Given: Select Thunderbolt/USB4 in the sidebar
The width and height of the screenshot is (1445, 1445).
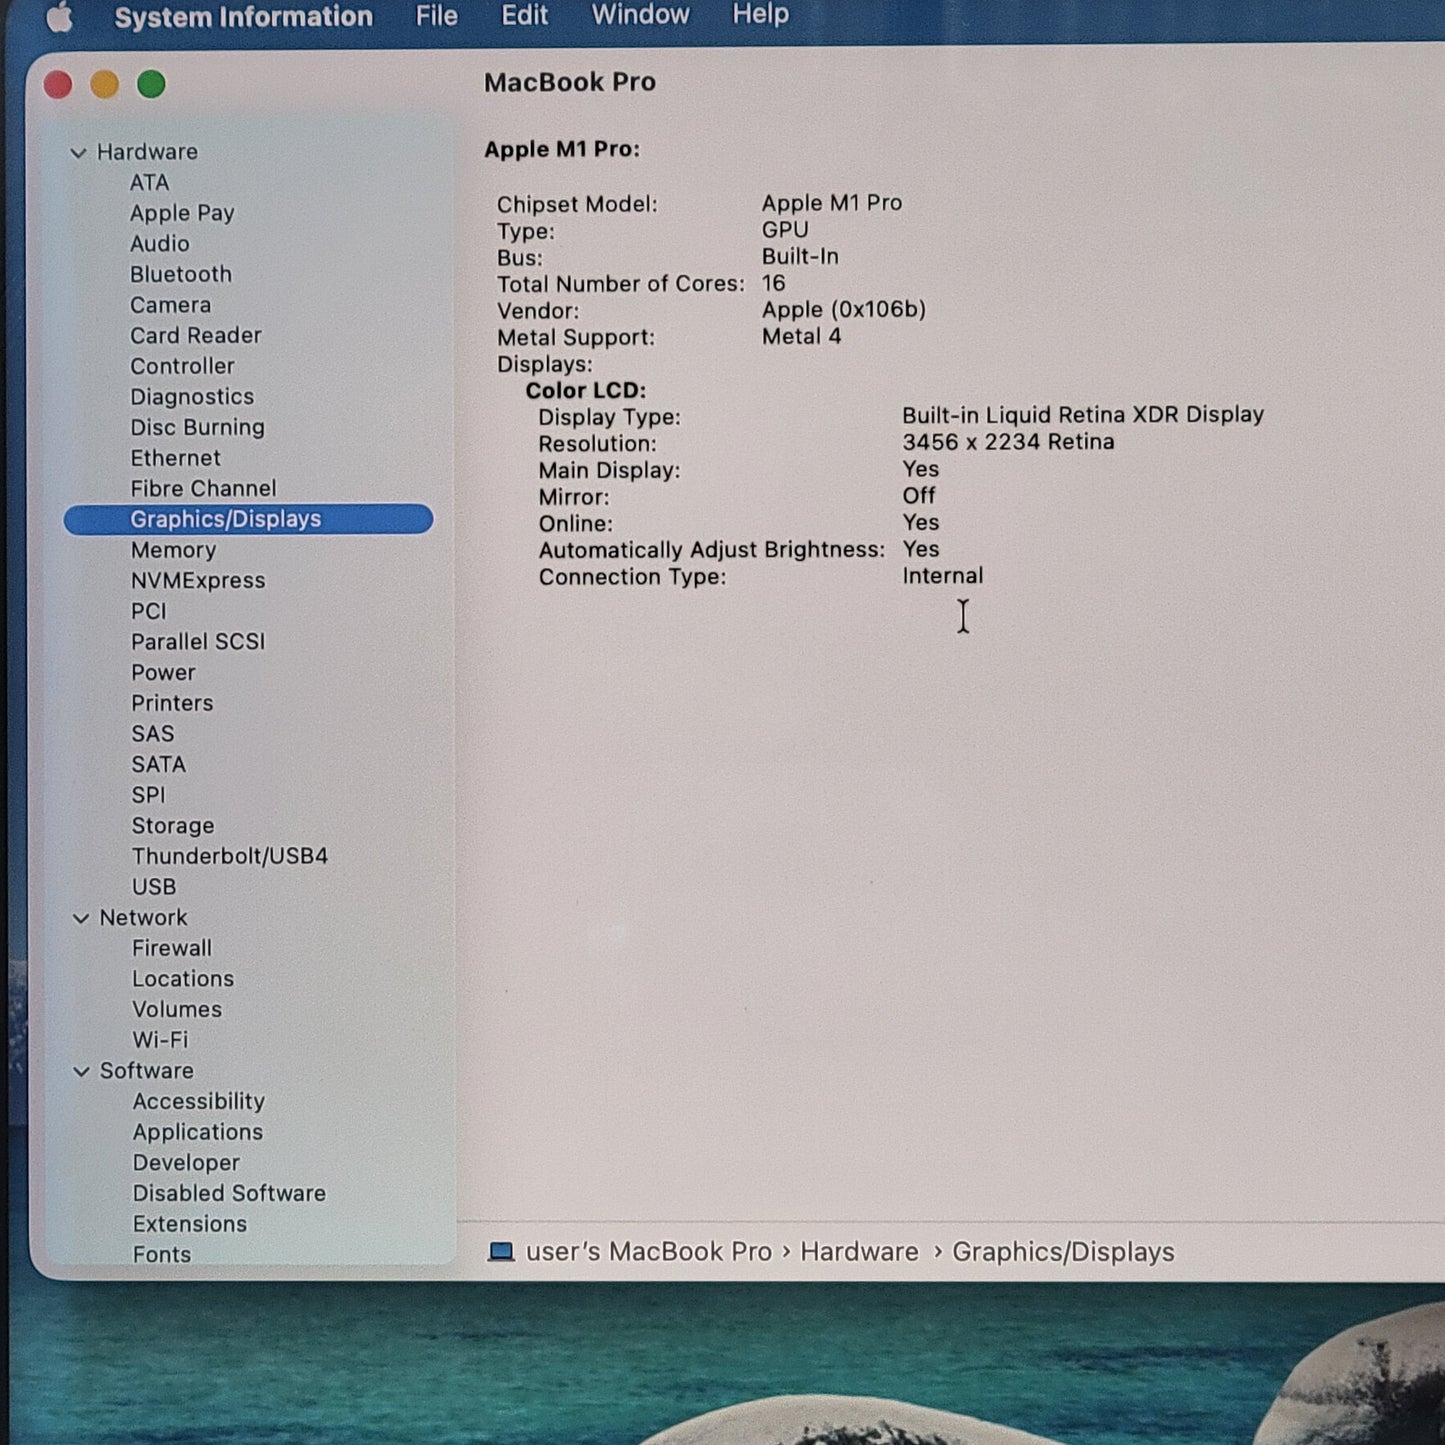Looking at the screenshot, I should coord(230,857).
